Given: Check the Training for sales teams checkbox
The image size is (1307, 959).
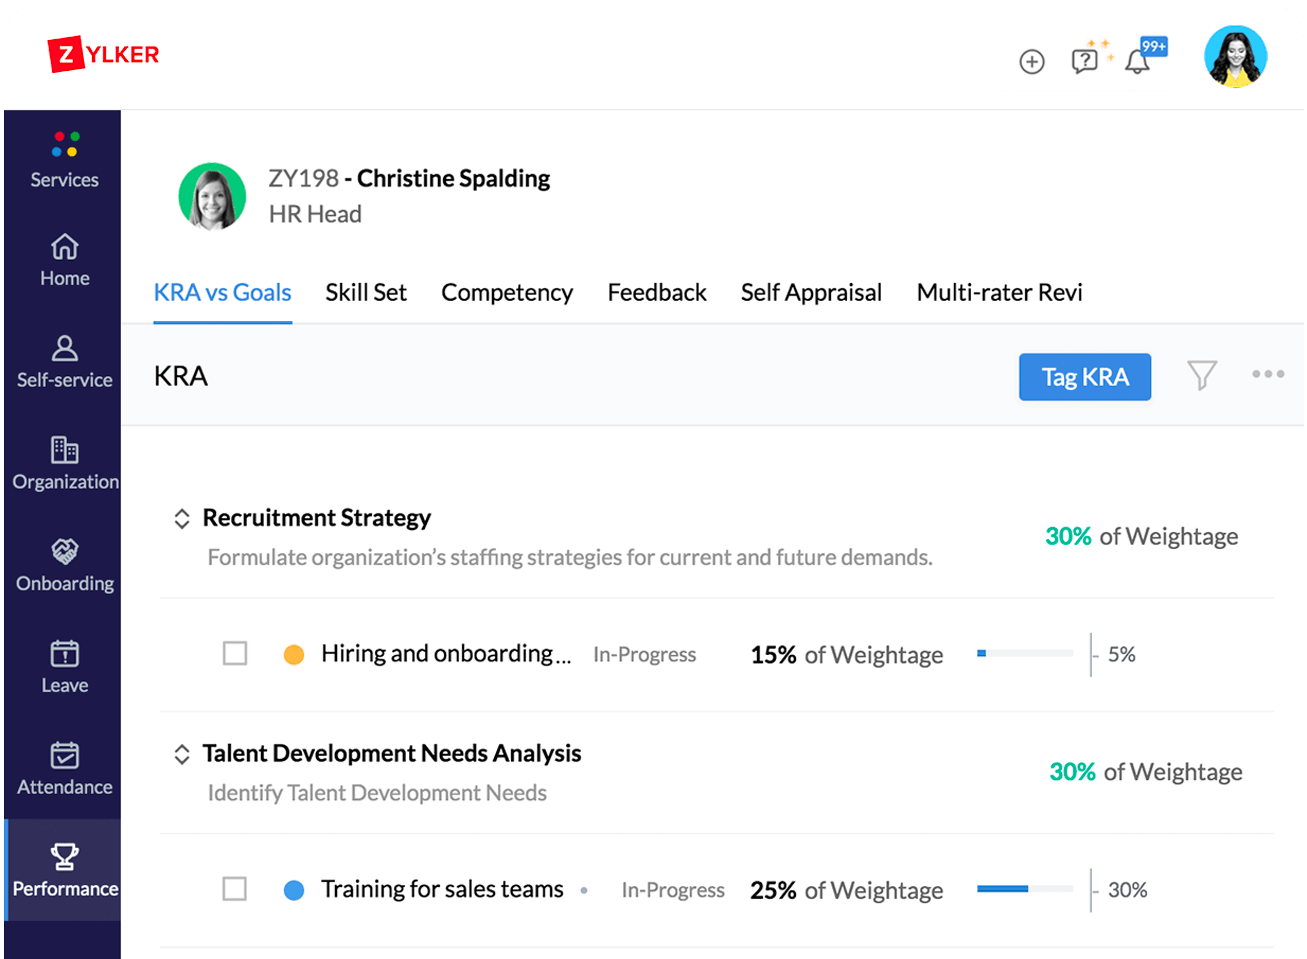Looking at the screenshot, I should point(235,888).
